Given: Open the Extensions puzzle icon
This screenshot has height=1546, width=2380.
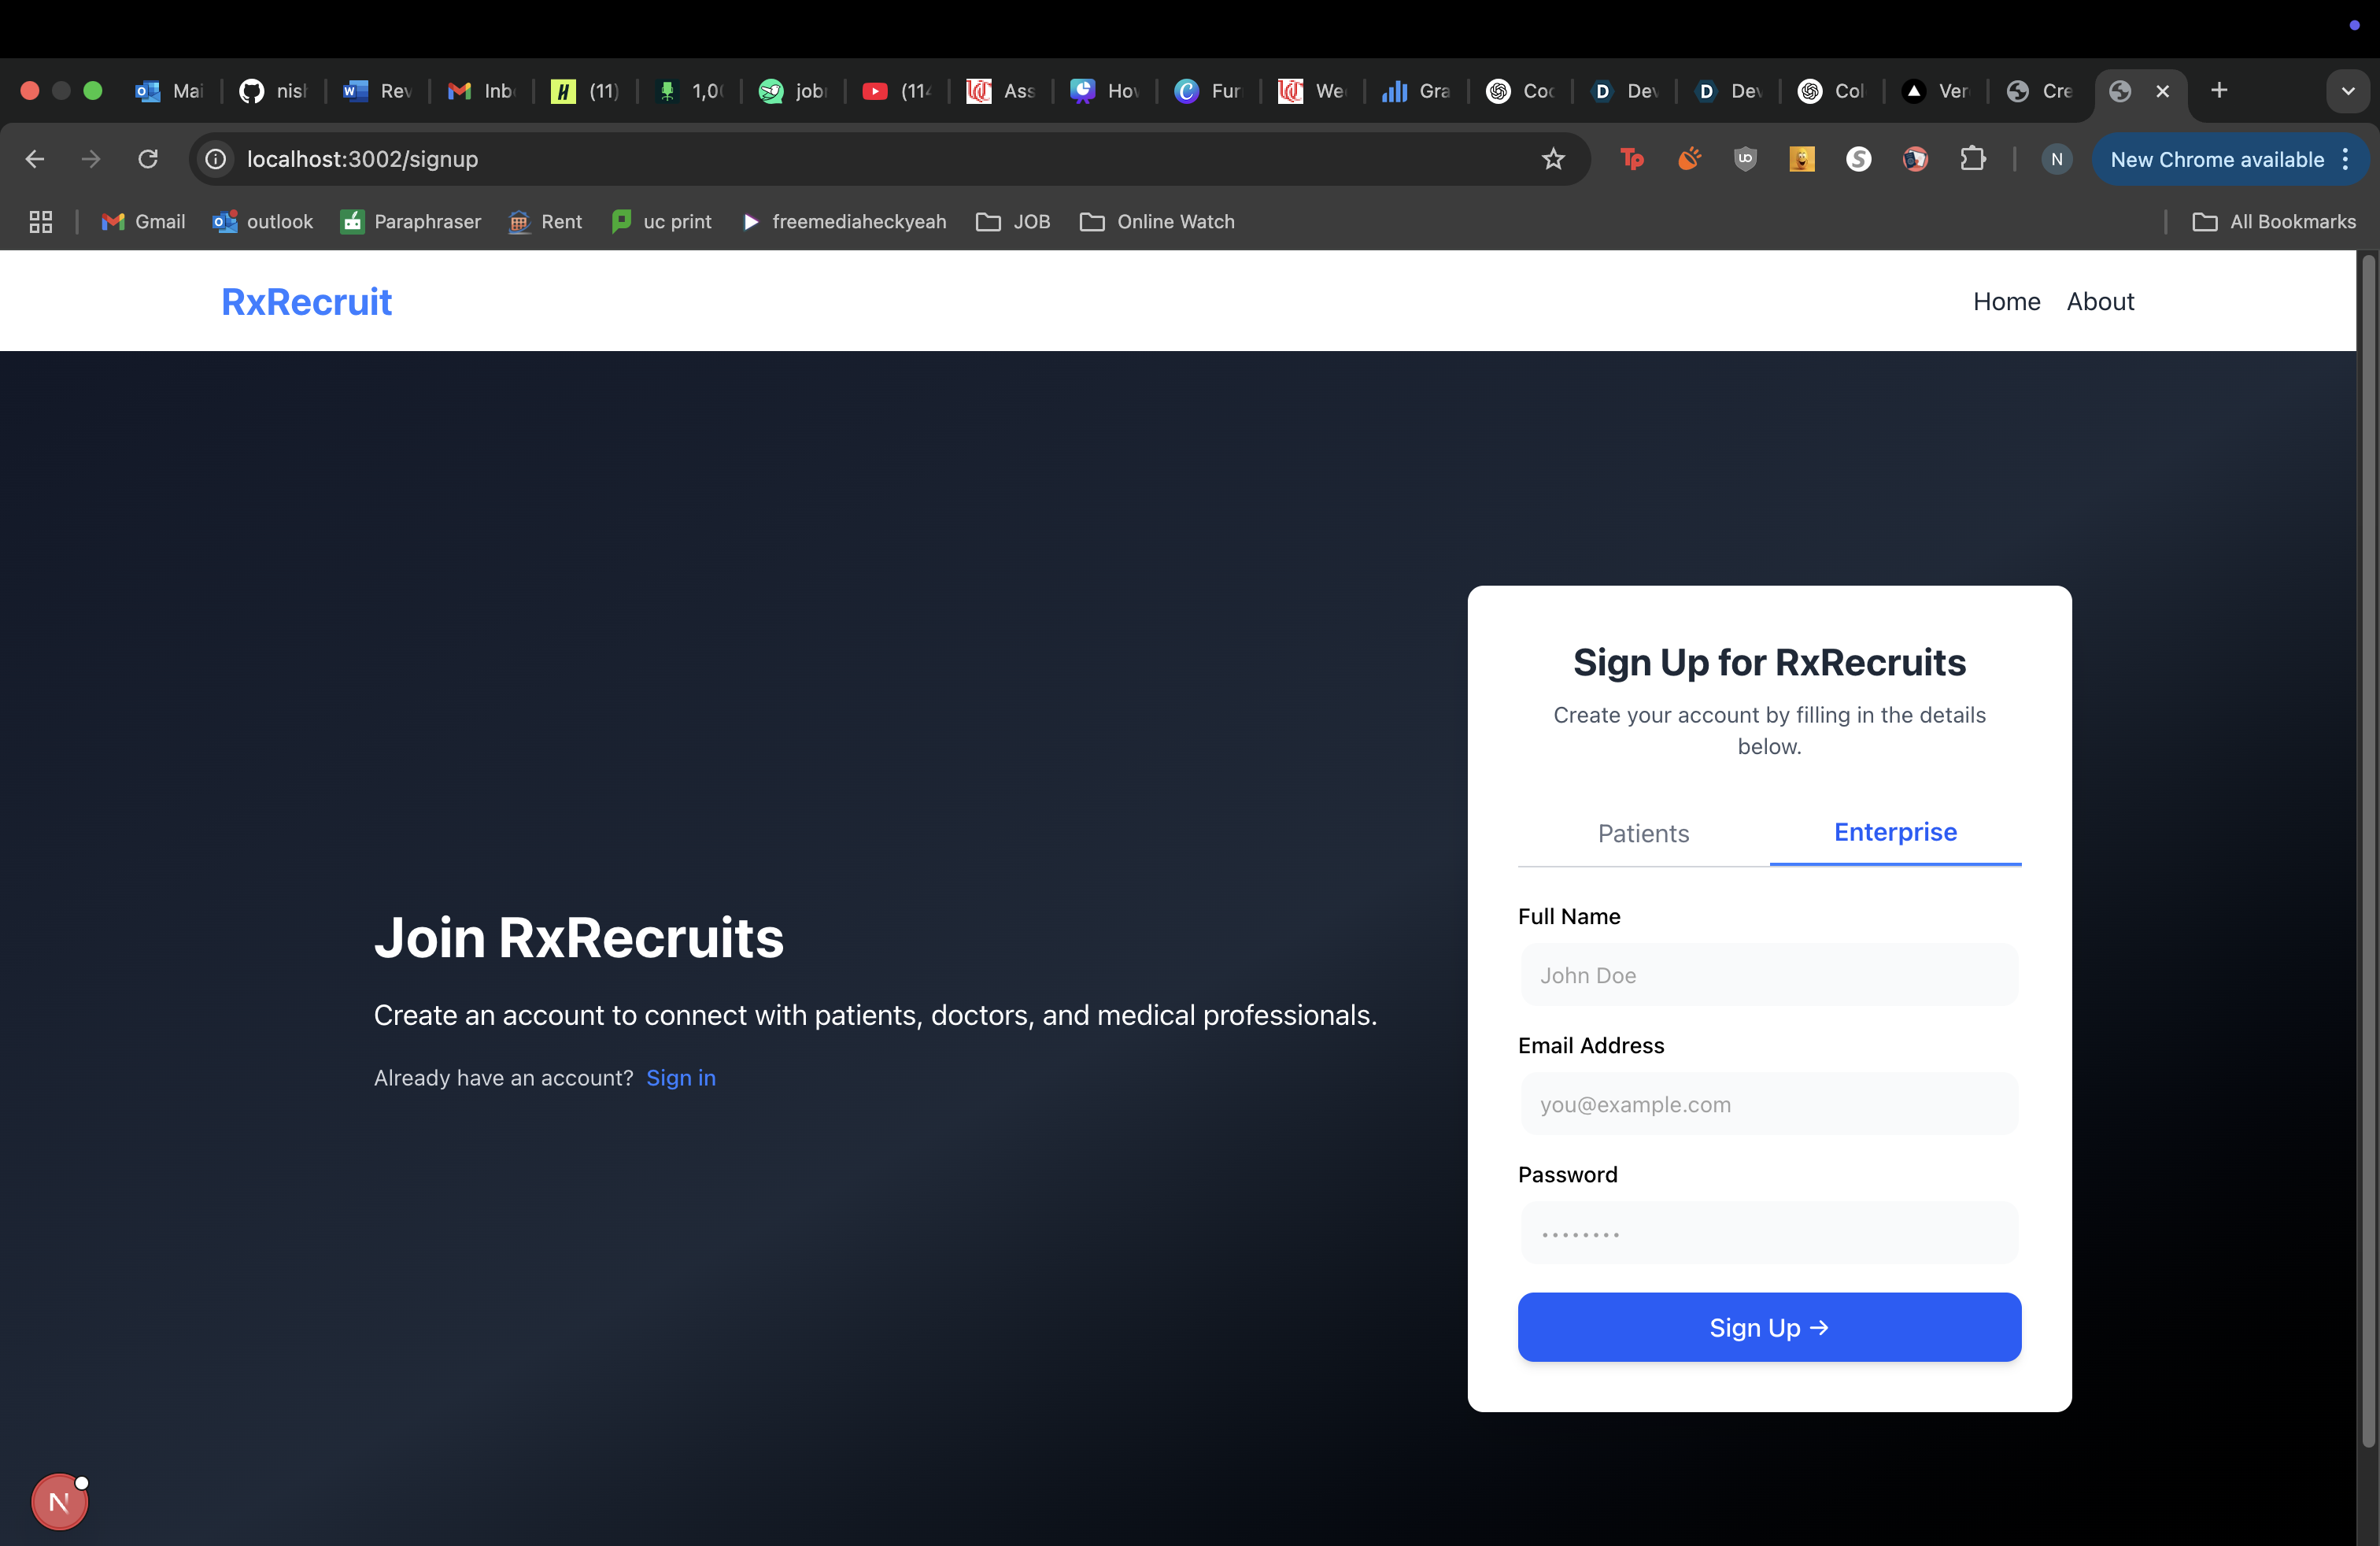Looking at the screenshot, I should [x=1972, y=159].
